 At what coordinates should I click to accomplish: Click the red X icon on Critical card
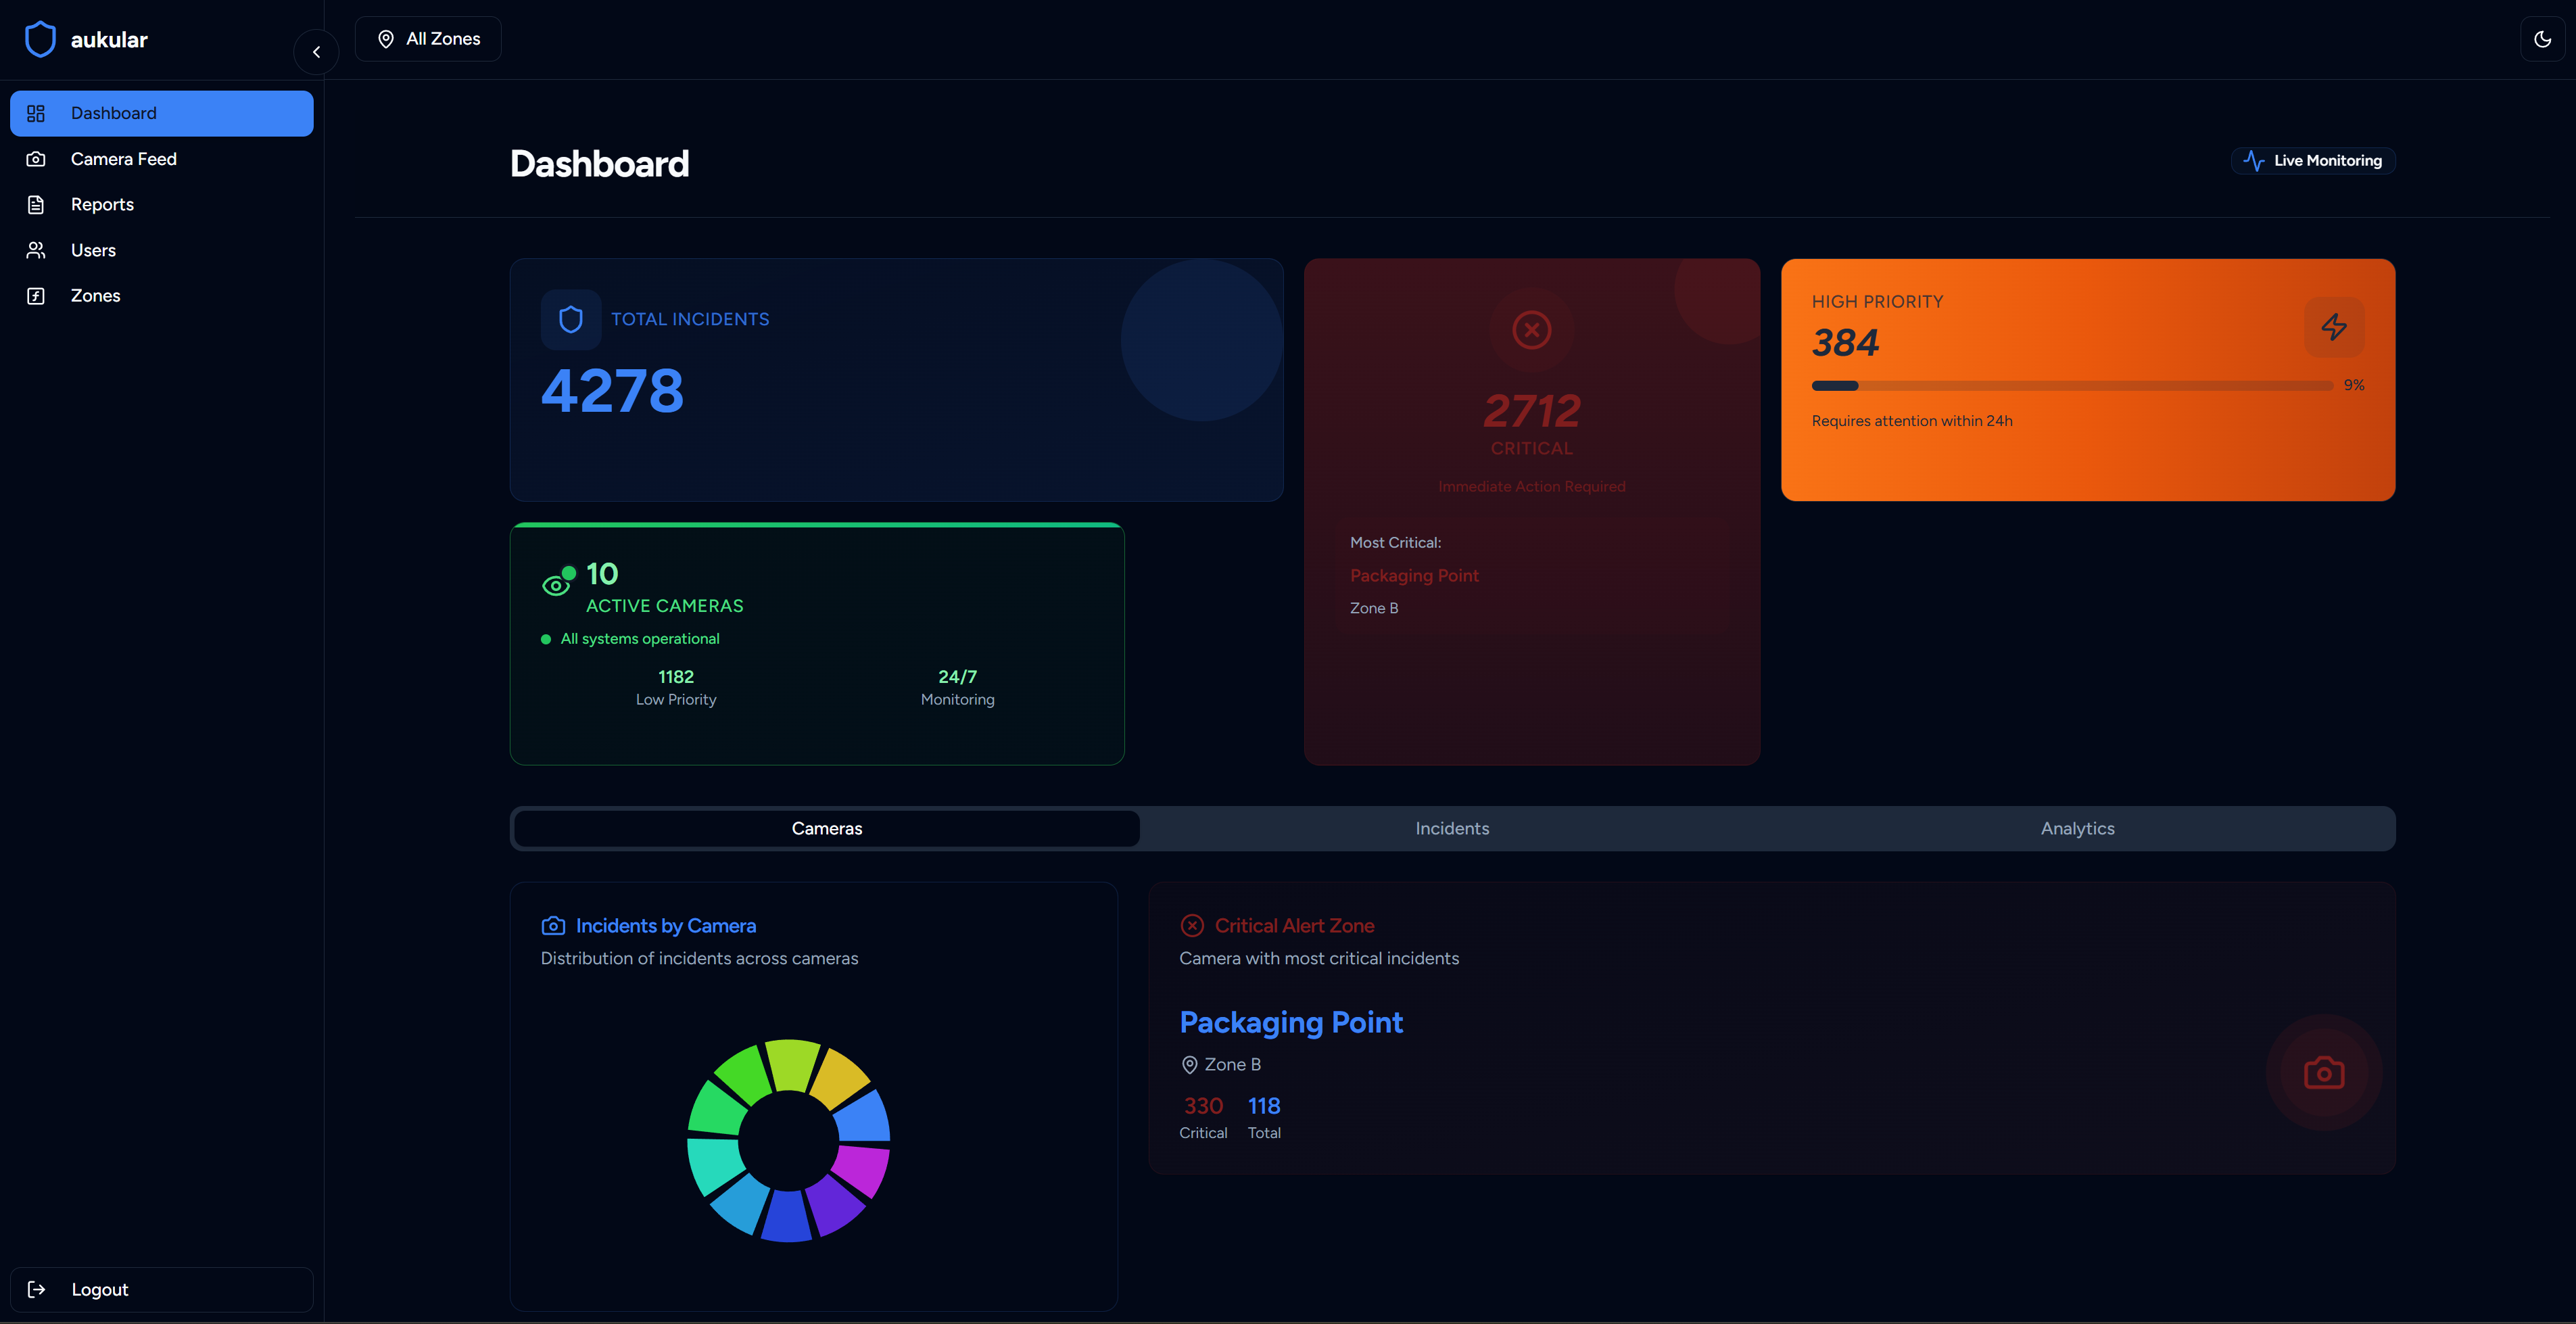point(1531,330)
